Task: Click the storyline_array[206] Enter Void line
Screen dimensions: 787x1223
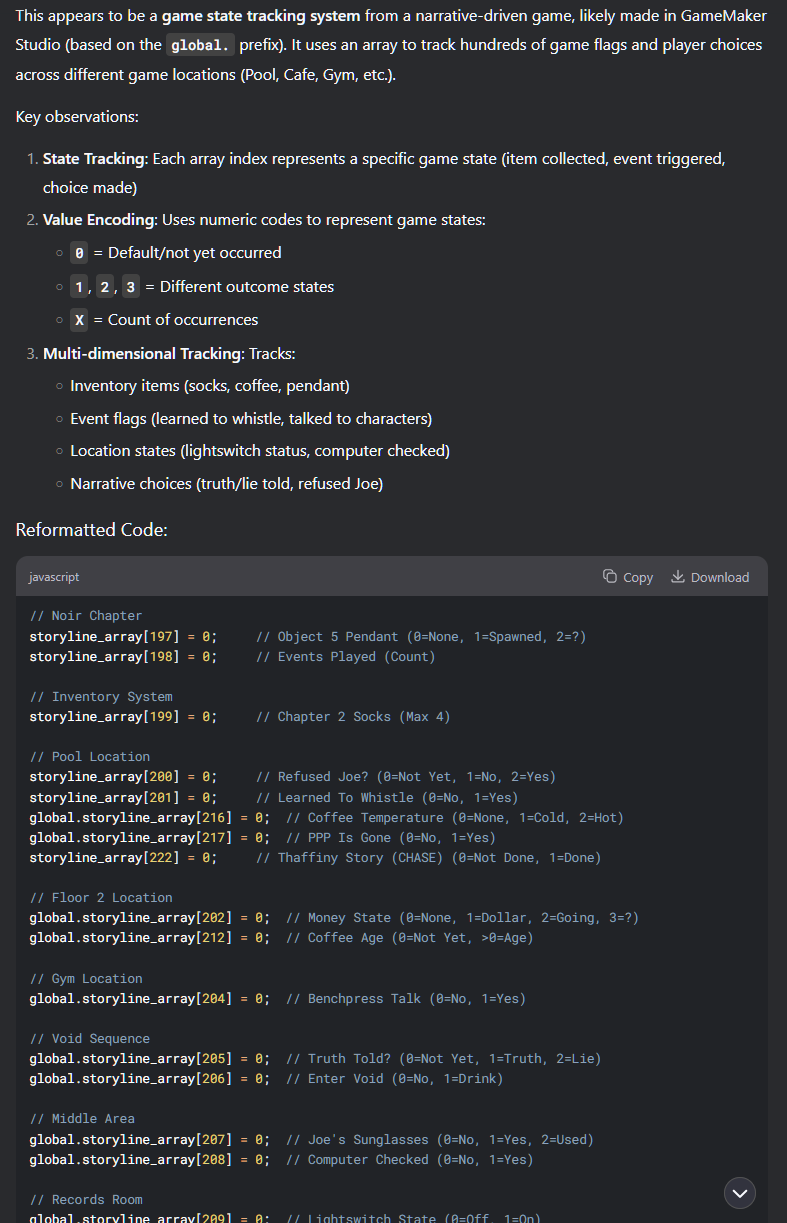Action: 266,1079
